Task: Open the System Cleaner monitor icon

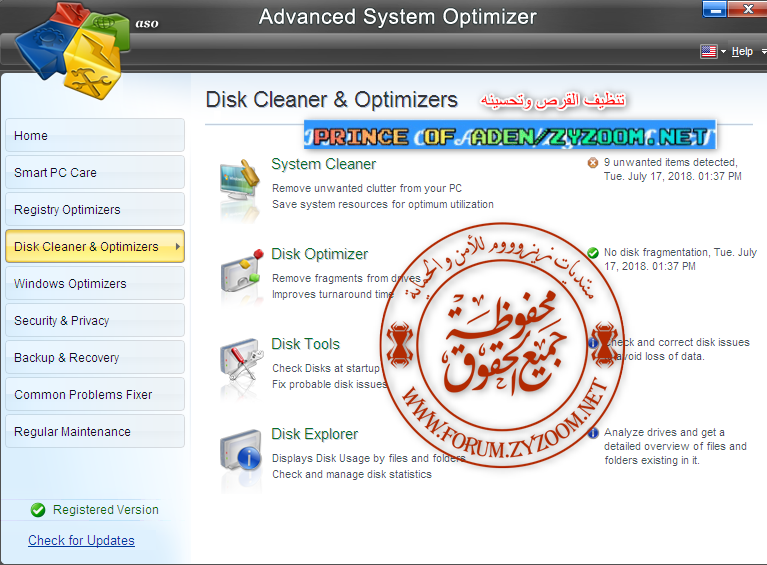Action: (x=240, y=180)
